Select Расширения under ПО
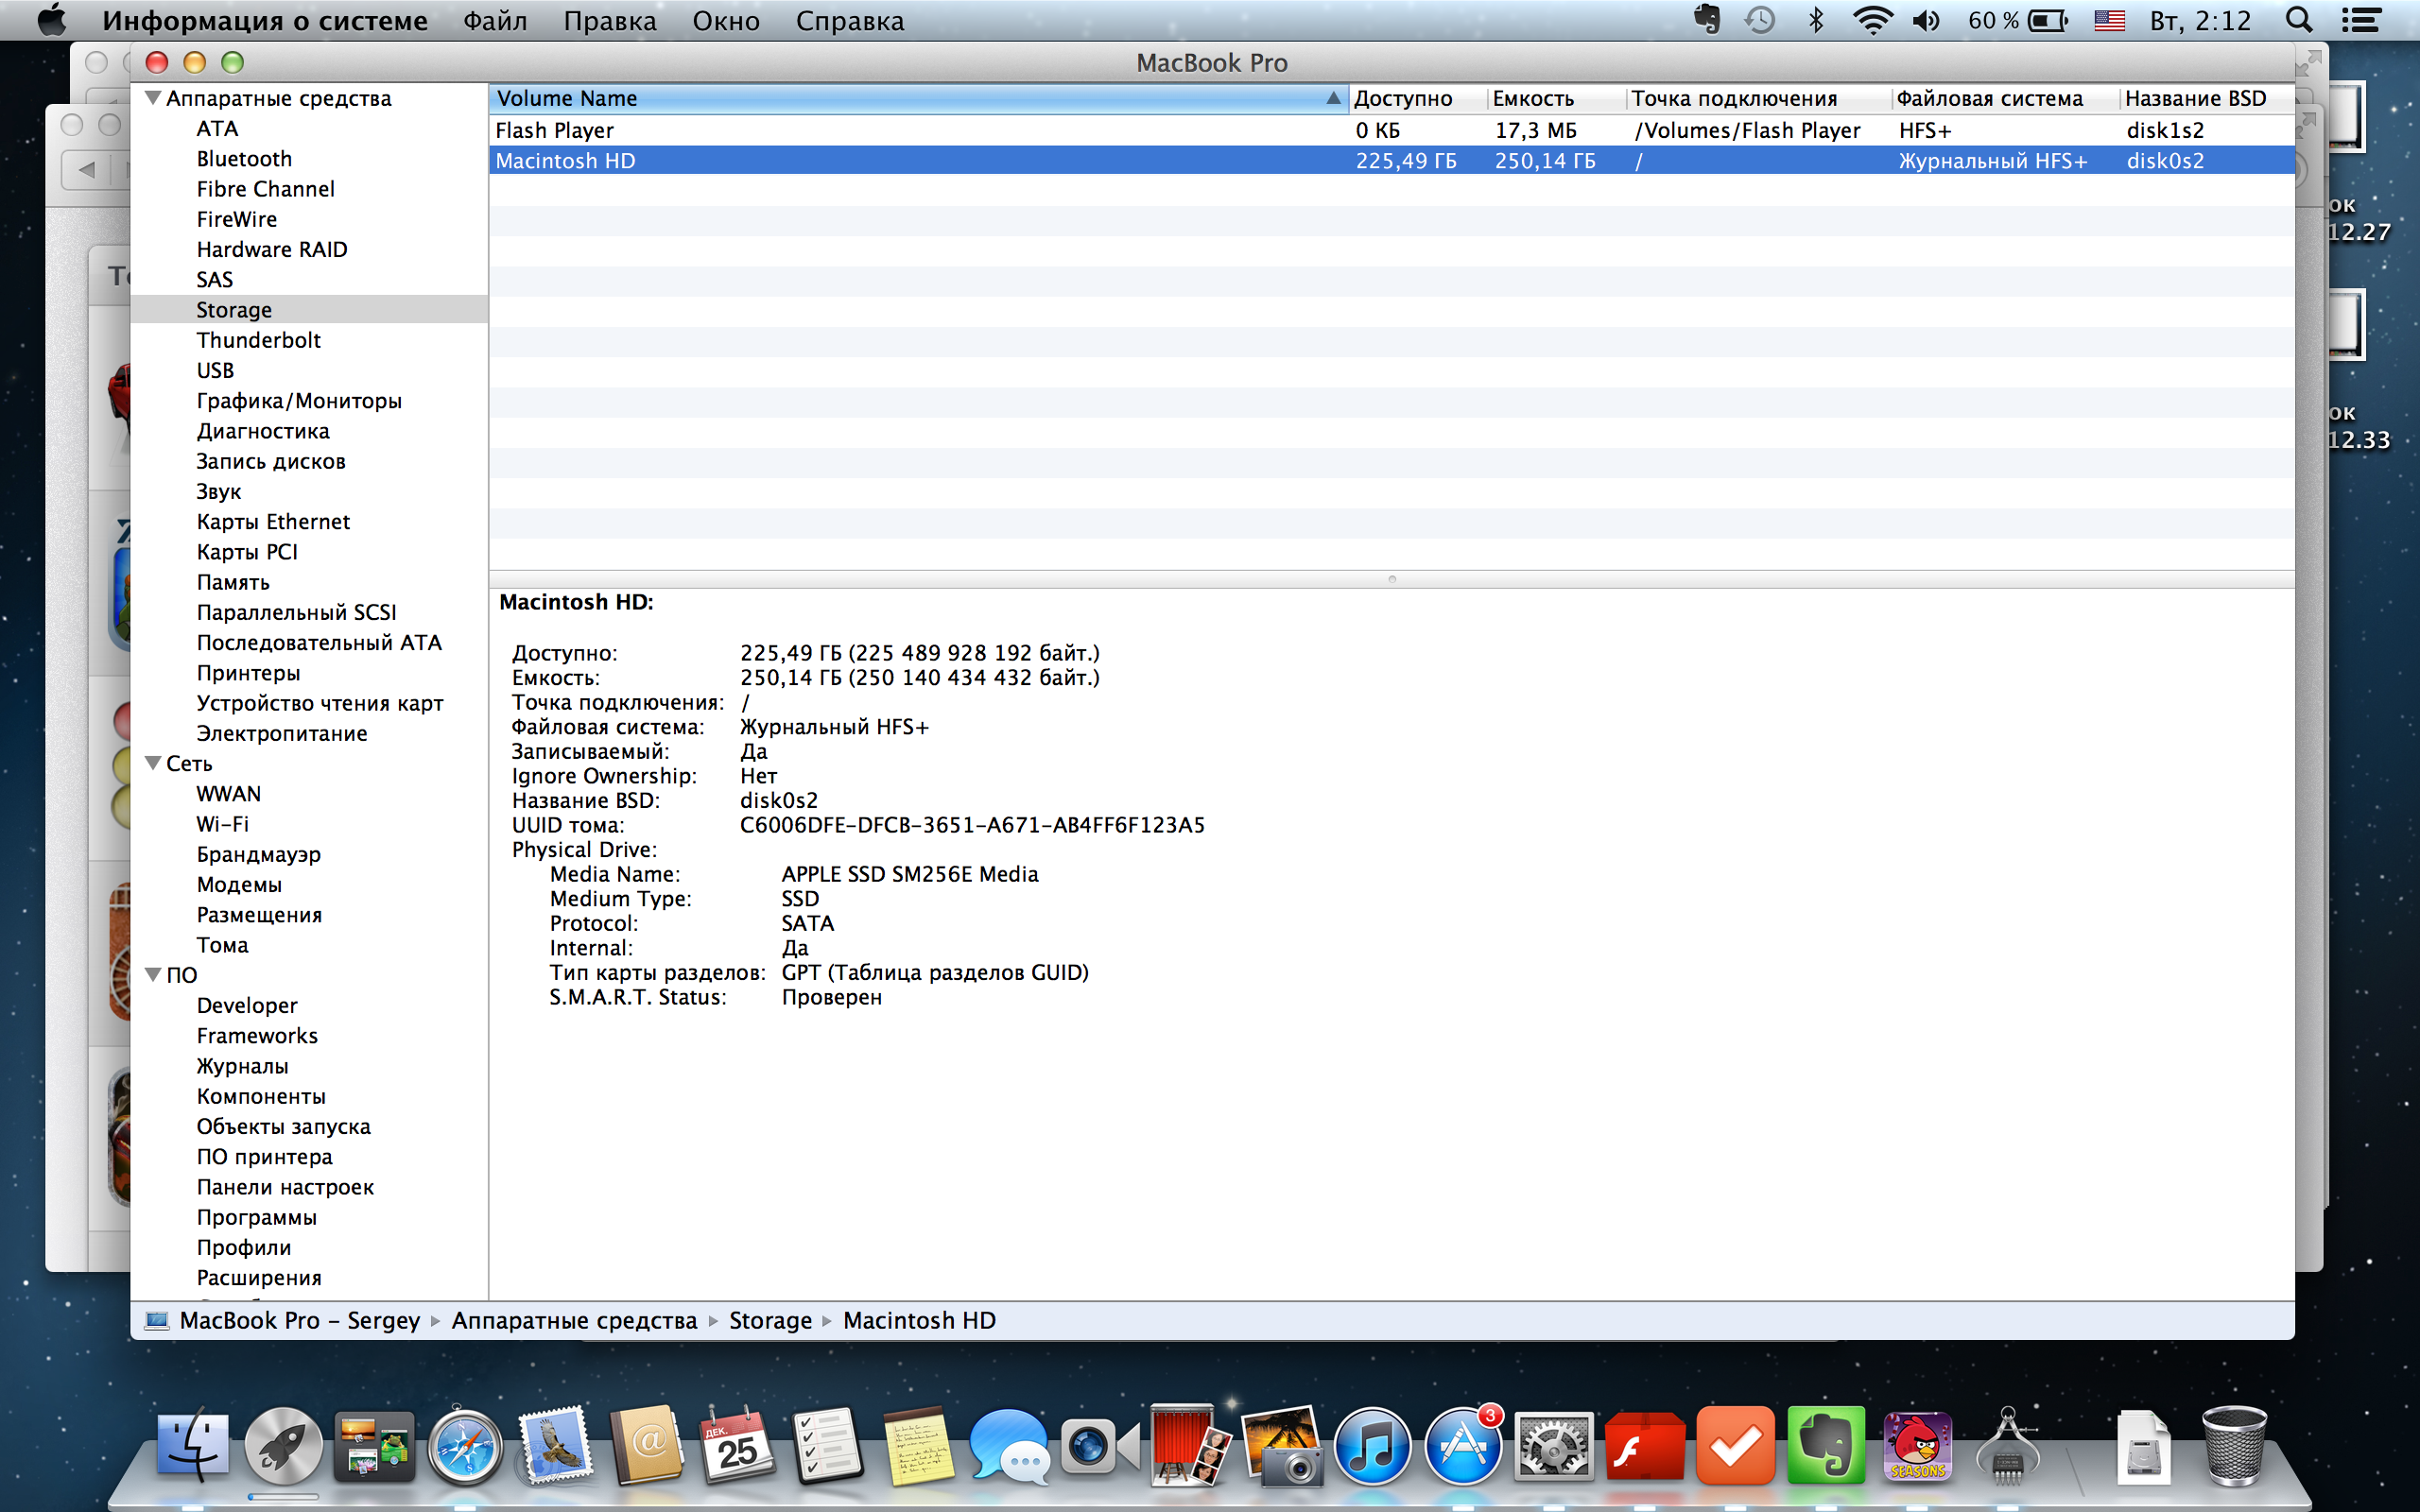Viewport: 2420px width, 1512px height. pos(259,1277)
